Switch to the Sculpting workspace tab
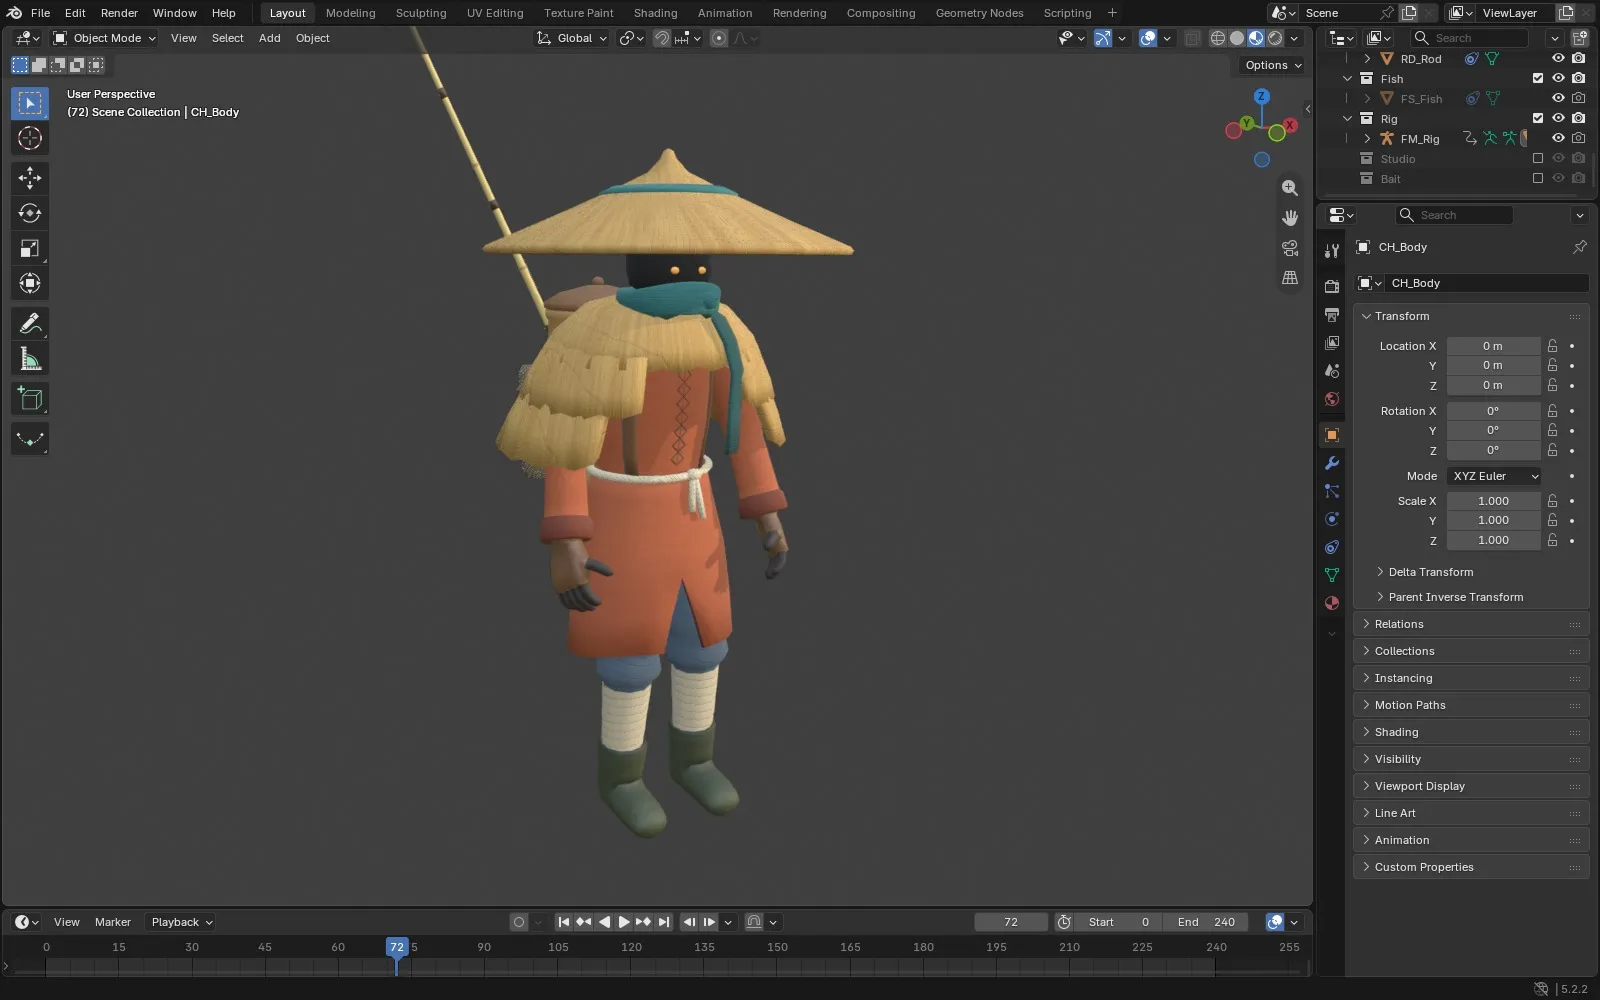Screen dimensions: 1600x1000 (x=421, y=13)
